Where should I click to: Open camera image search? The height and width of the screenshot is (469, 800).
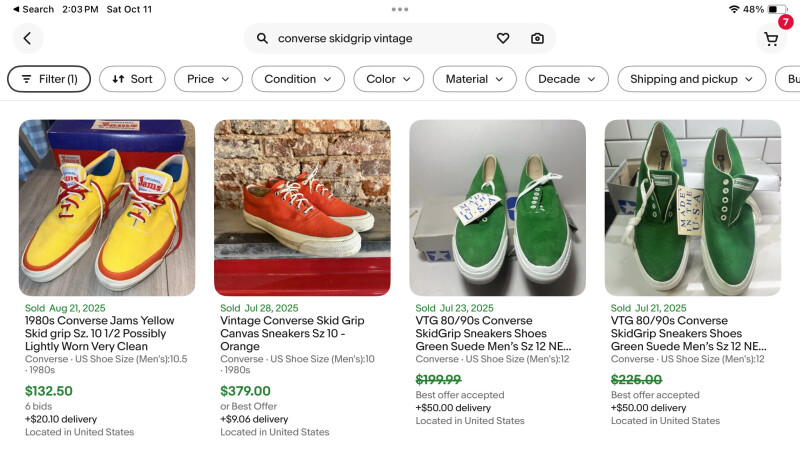(x=537, y=39)
